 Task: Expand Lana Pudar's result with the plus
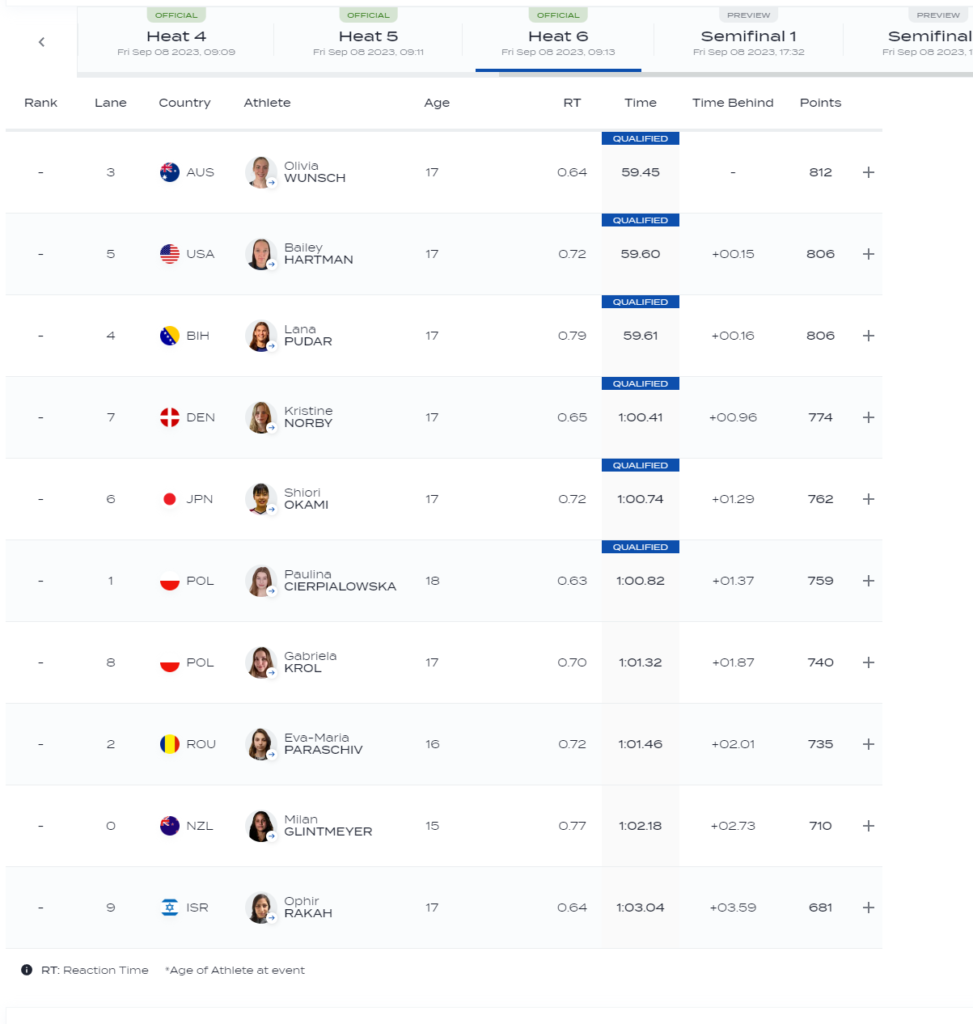pos(868,336)
